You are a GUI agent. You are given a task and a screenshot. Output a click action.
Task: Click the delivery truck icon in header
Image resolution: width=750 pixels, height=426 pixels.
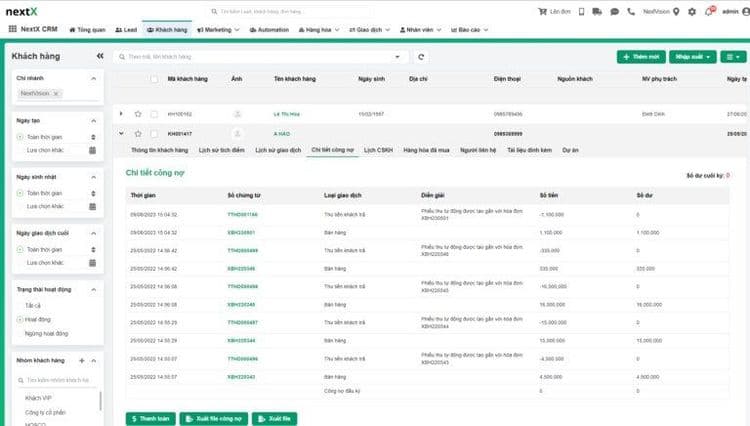tap(597, 12)
